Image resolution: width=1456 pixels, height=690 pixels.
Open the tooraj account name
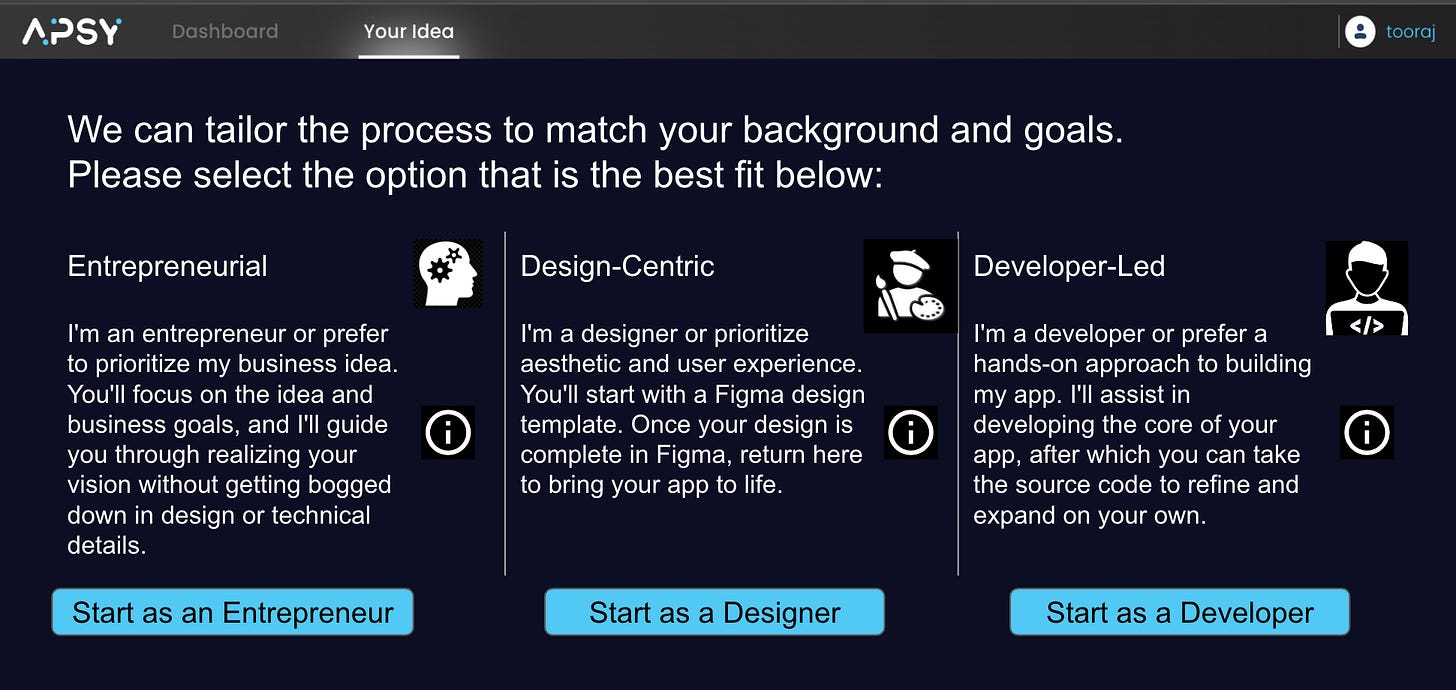click(x=1411, y=32)
